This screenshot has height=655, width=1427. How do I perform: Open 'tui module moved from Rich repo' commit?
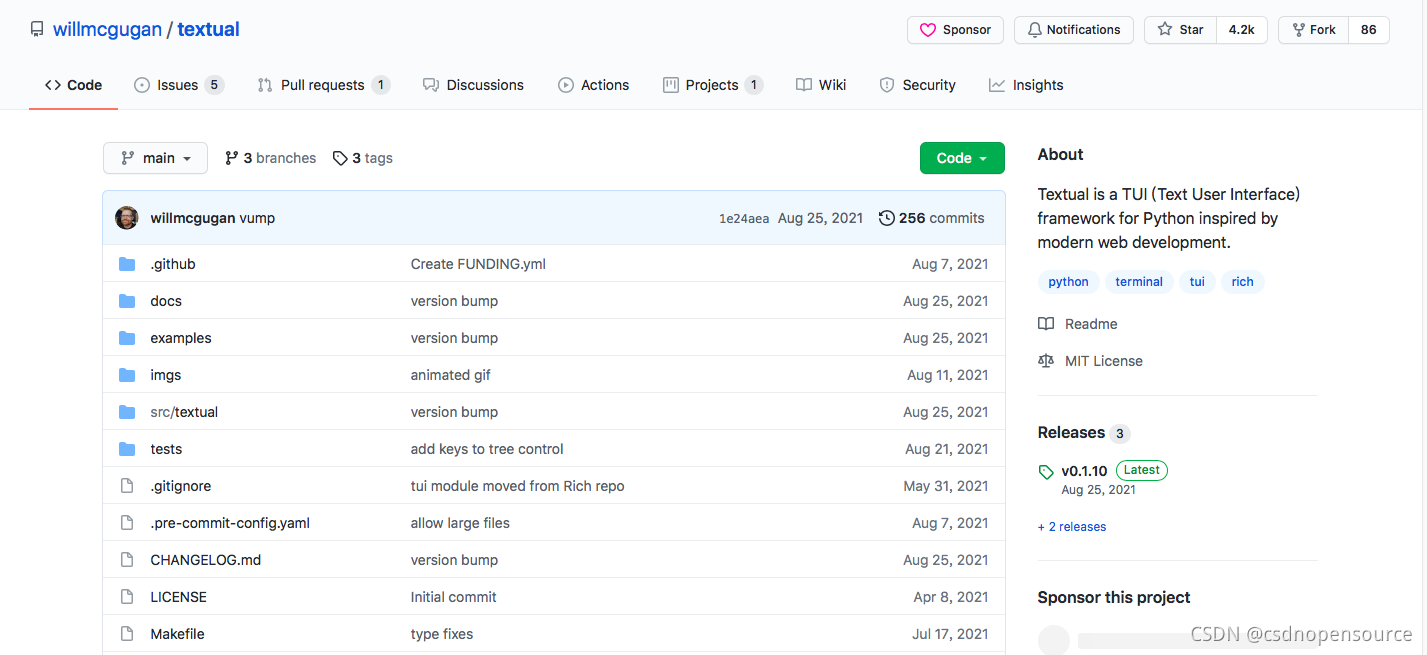(518, 486)
